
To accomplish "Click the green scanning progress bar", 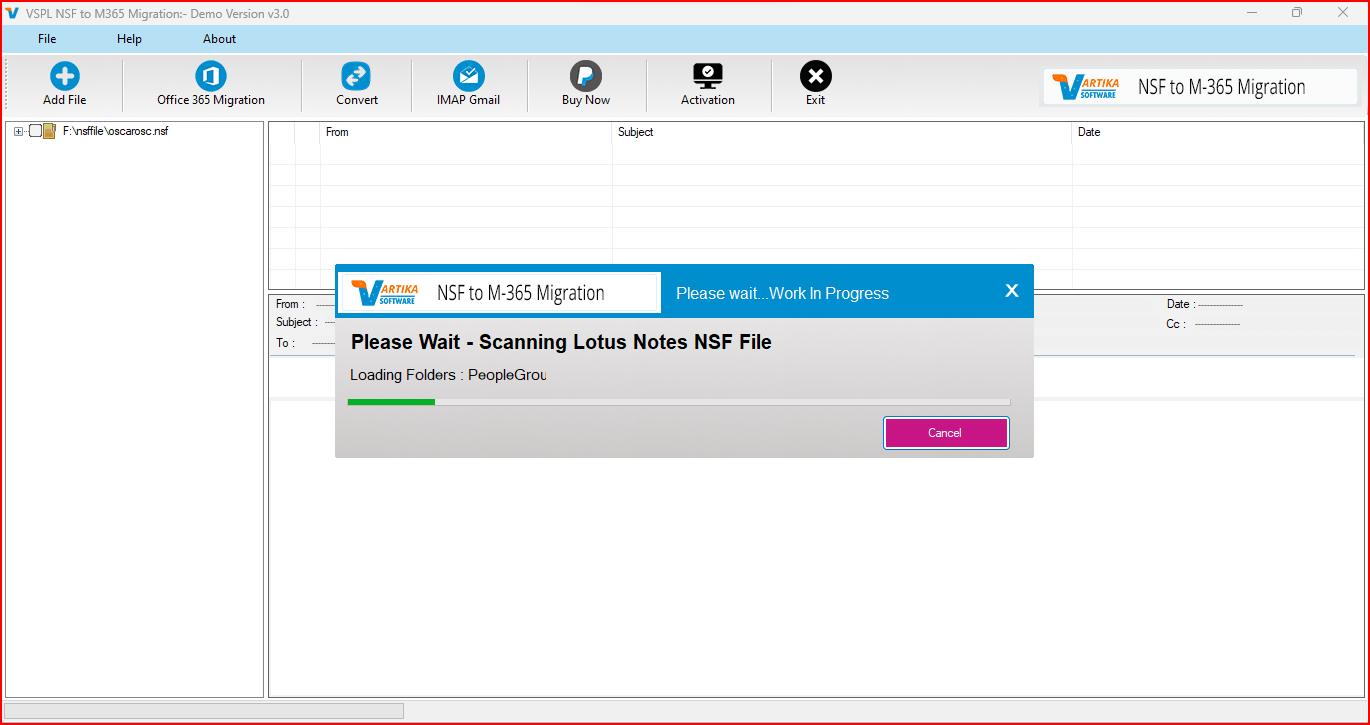I will point(678,402).
